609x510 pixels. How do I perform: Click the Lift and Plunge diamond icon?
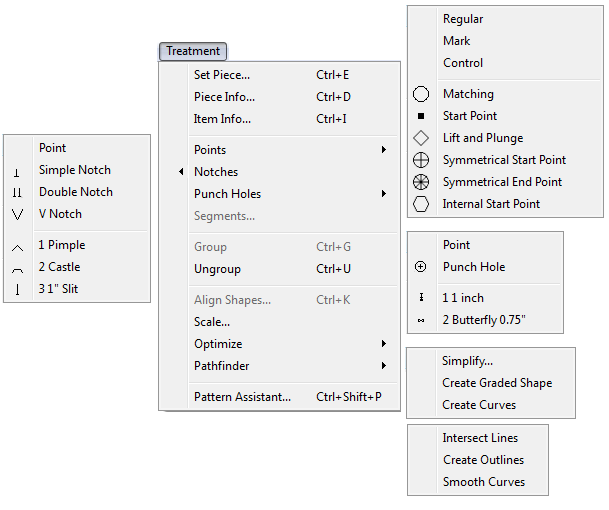pos(421,138)
